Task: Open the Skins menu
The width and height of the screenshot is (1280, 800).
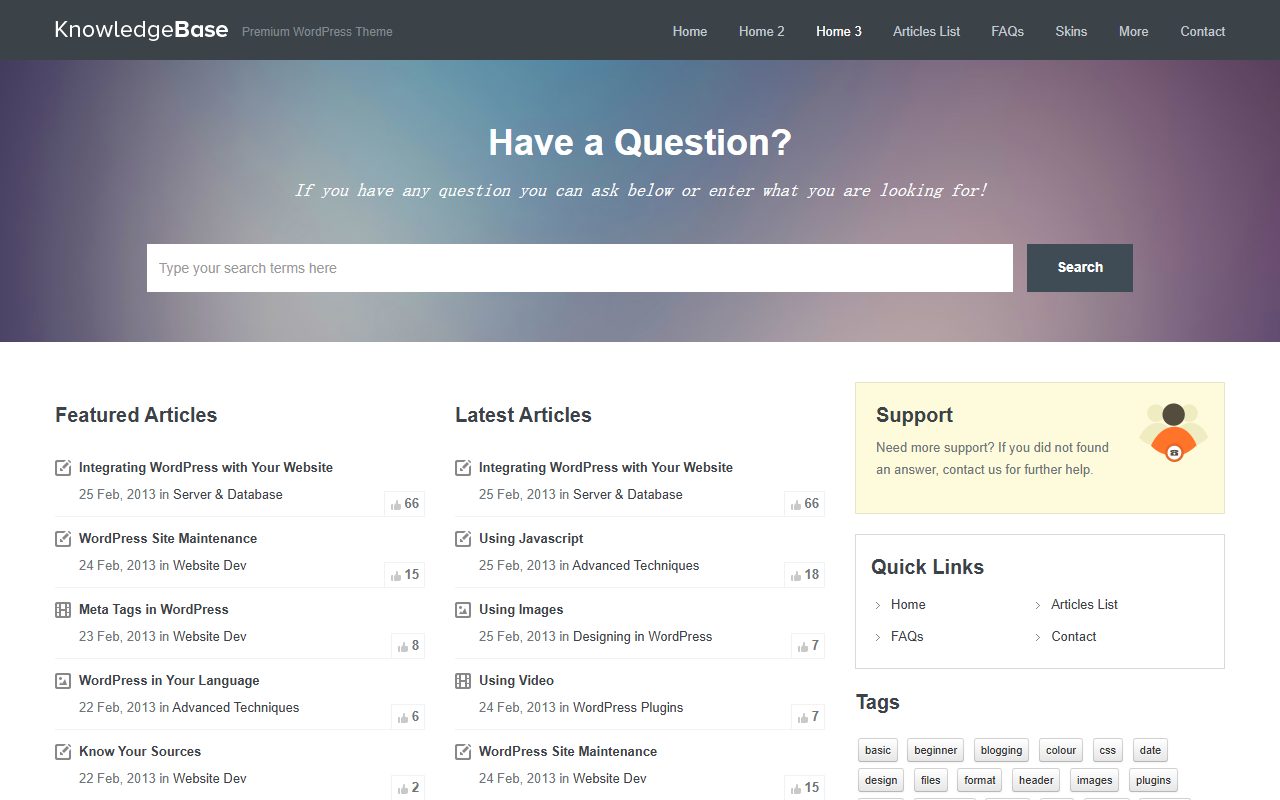Action: 1071,31
